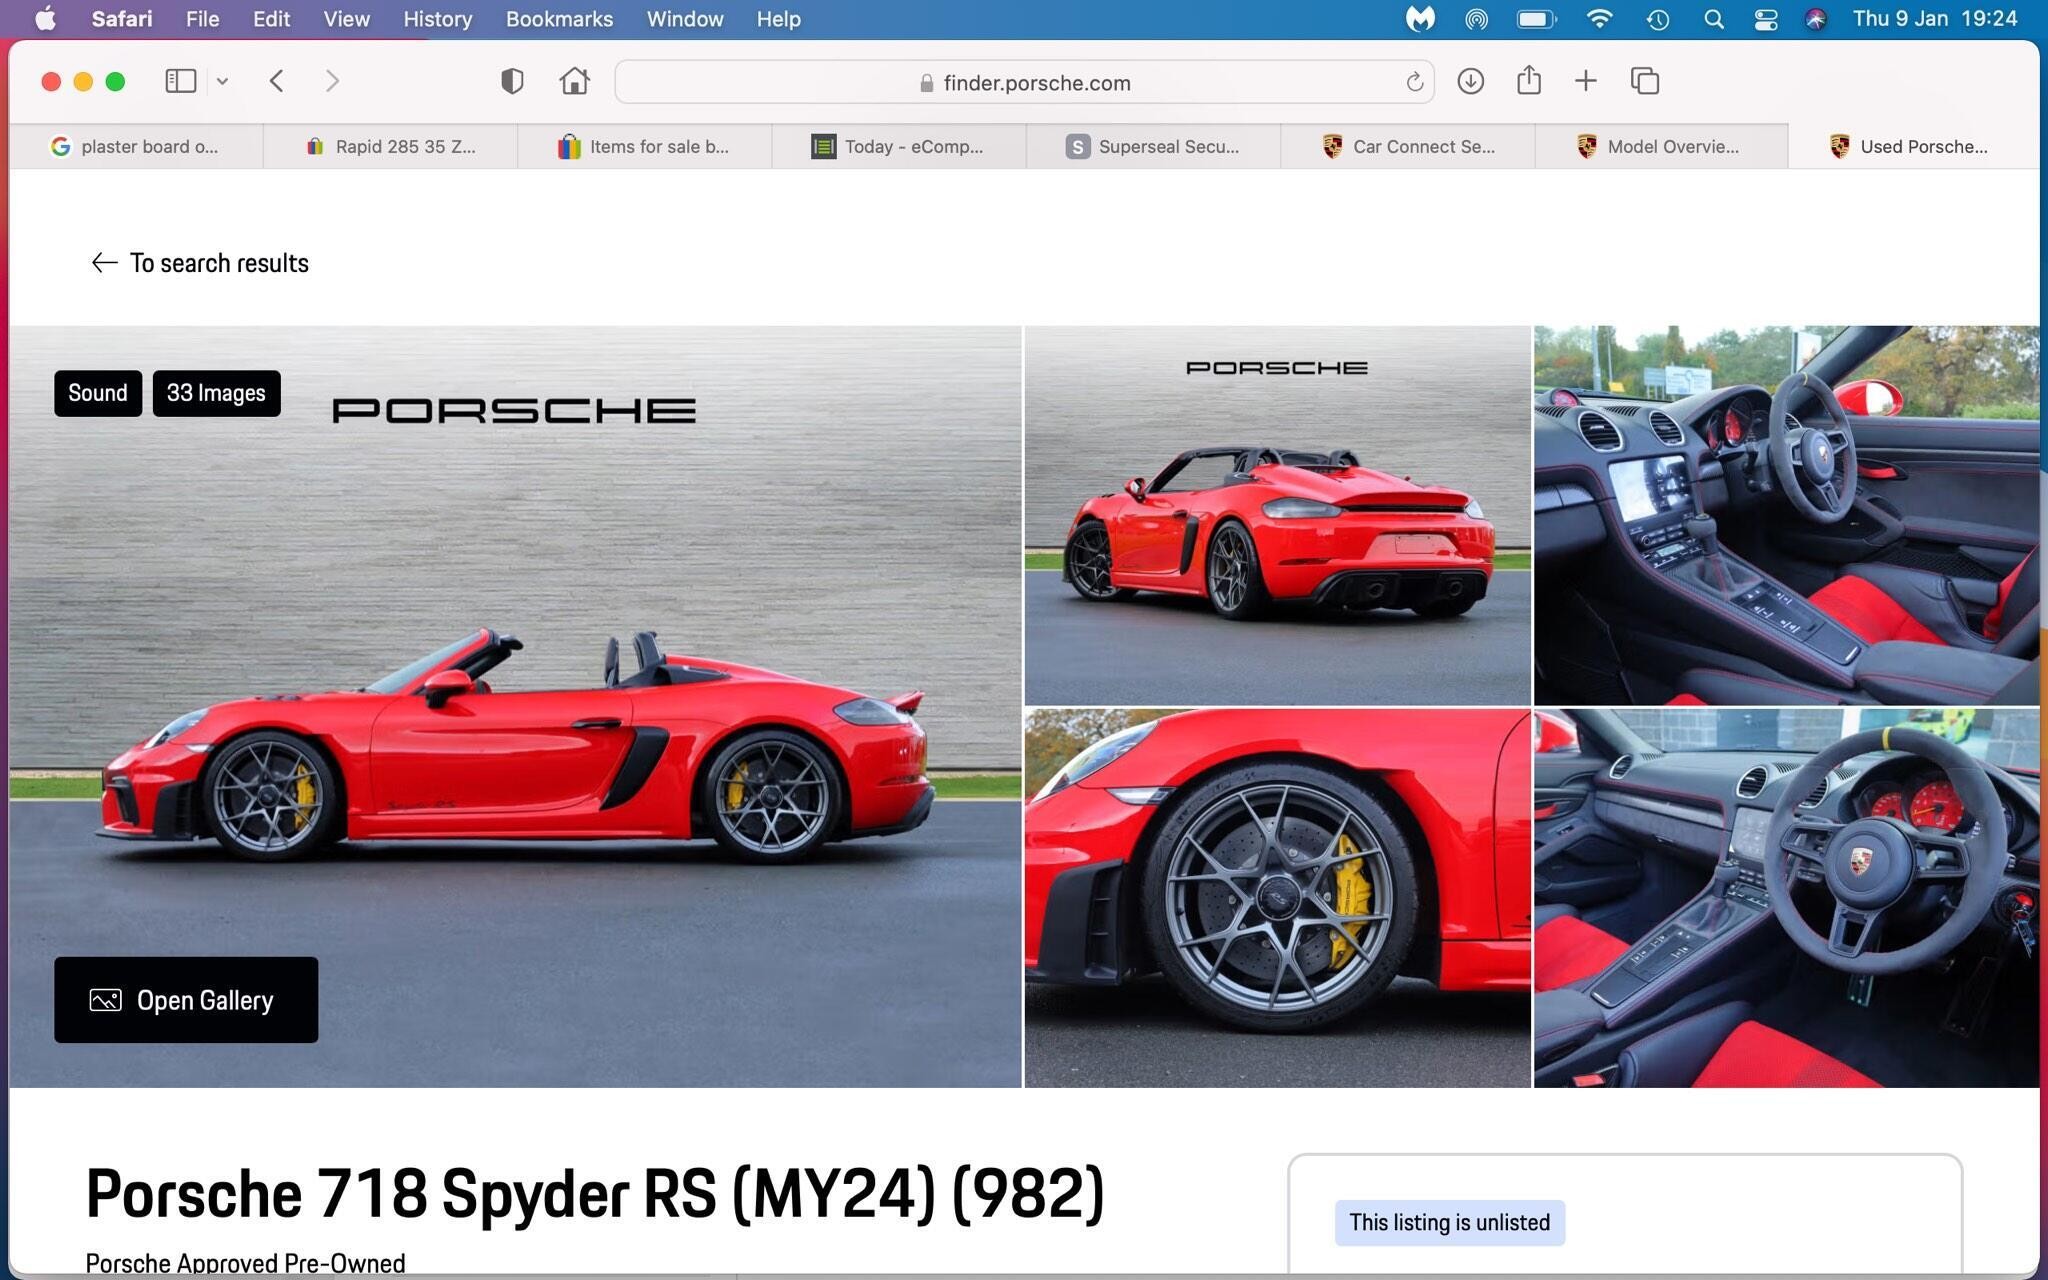Open the Window menu
This screenshot has width=2048, height=1280.
coord(685,19)
